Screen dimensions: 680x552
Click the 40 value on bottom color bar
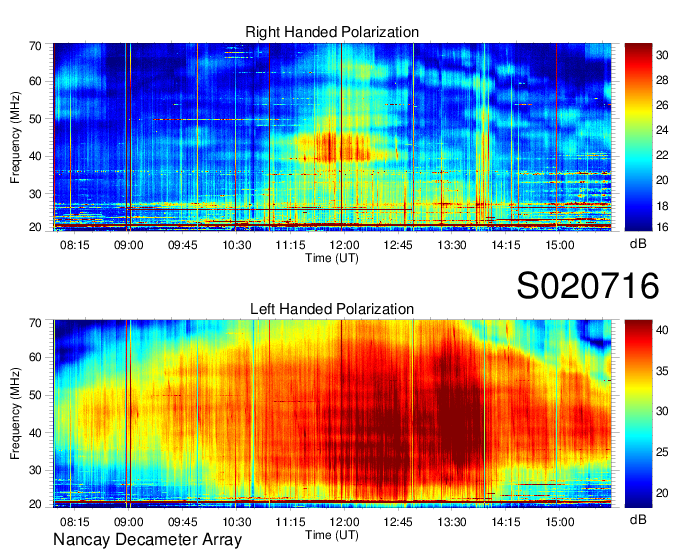point(662,330)
